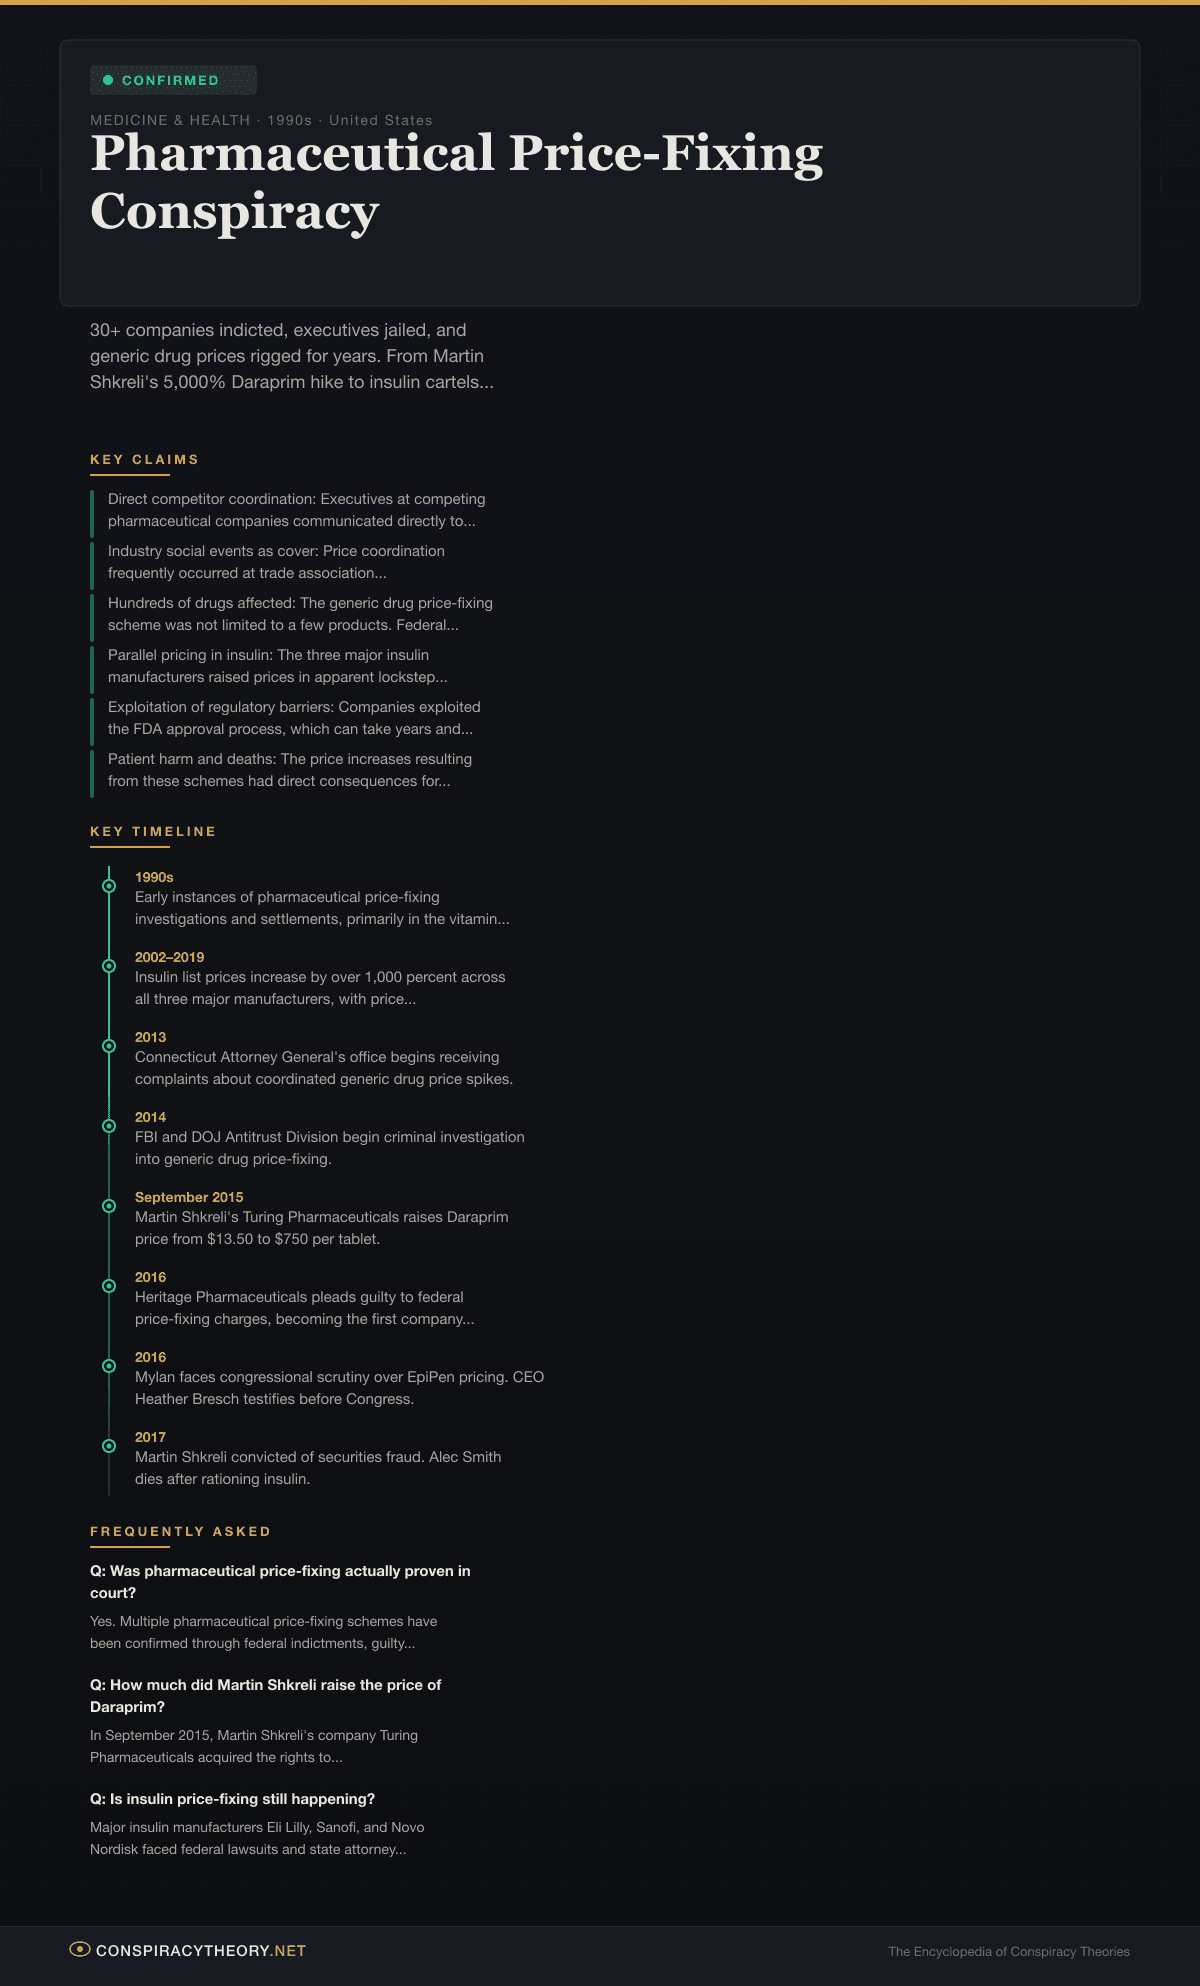This screenshot has height=1986, width=1200.
Task: Click the 2014 FBI investigation timeline marker
Action: 109,1126
